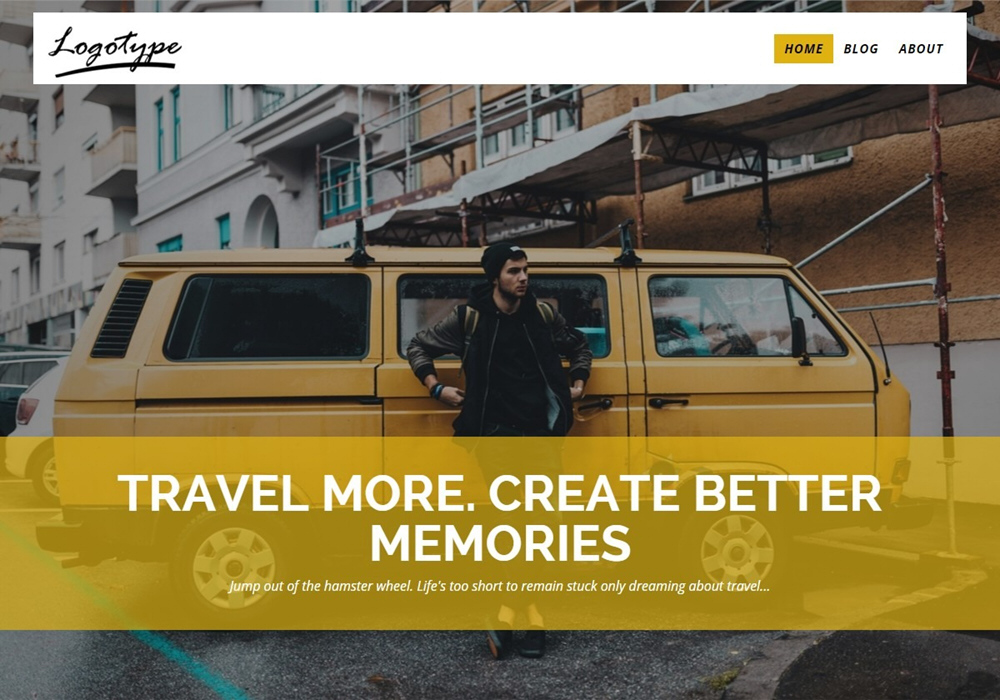
Task: Open the Blog navigation link
Action: point(861,48)
